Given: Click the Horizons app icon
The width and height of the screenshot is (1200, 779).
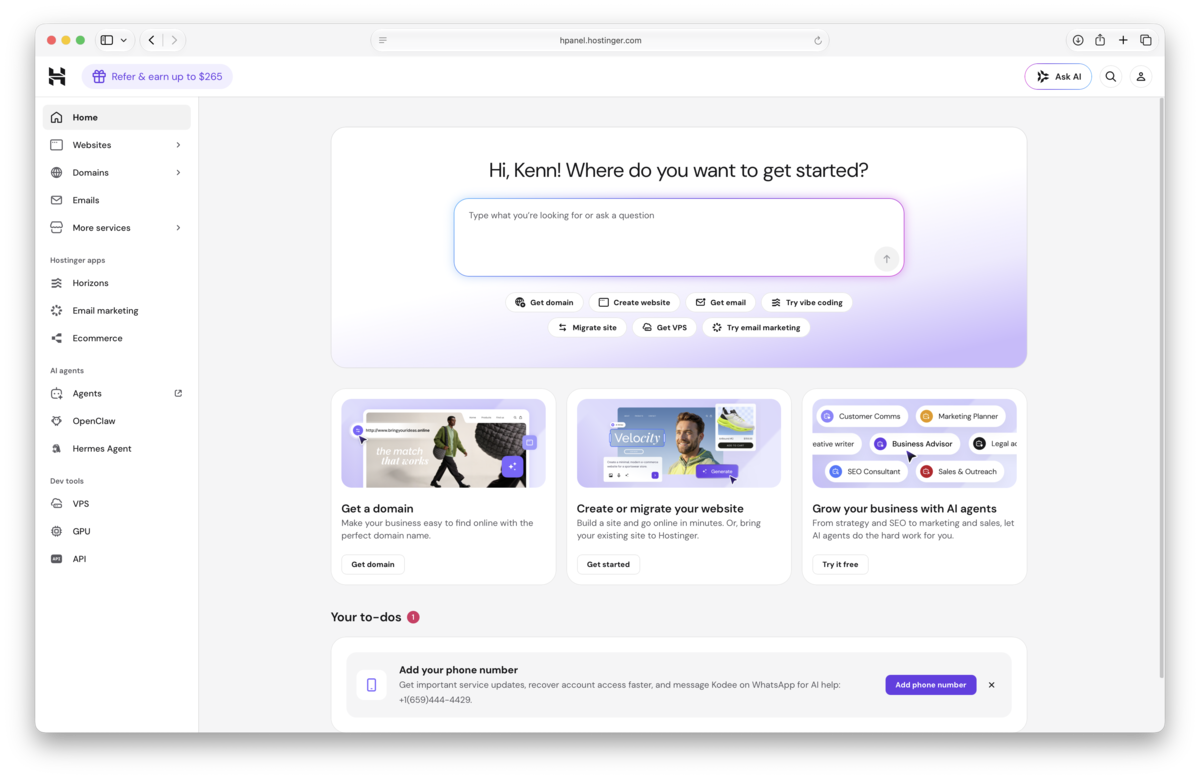Looking at the screenshot, I should (x=57, y=283).
